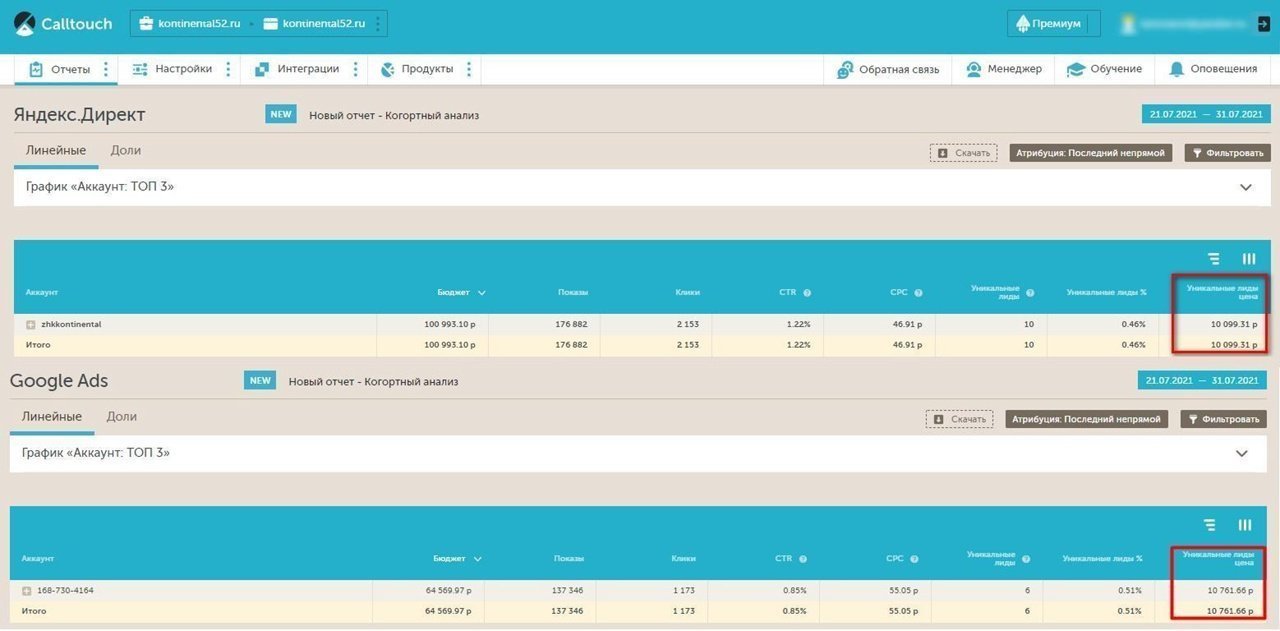
Task: Click columns settings icon in Google Ads table
Action: (x=1244, y=525)
